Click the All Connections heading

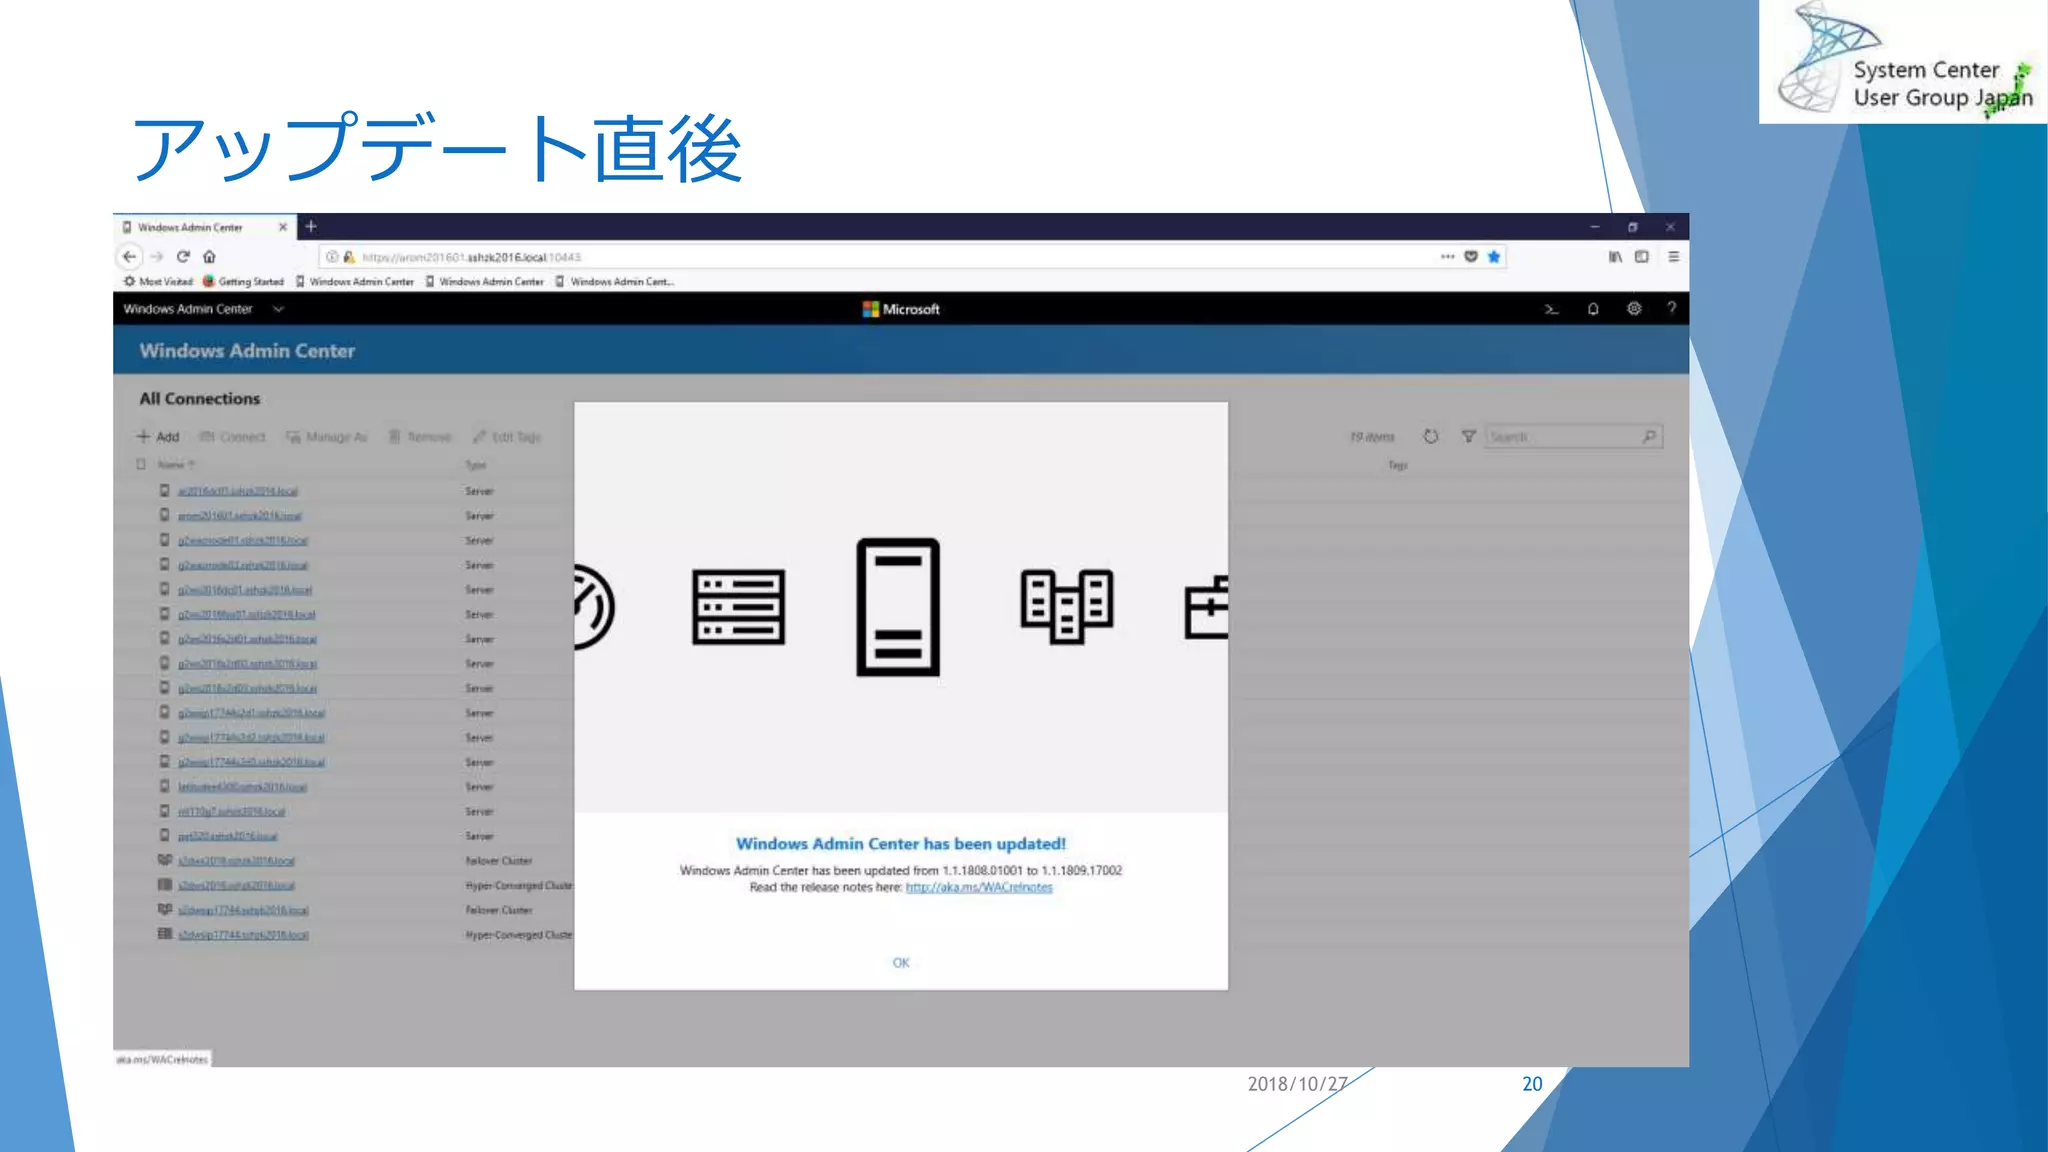[x=200, y=399]
